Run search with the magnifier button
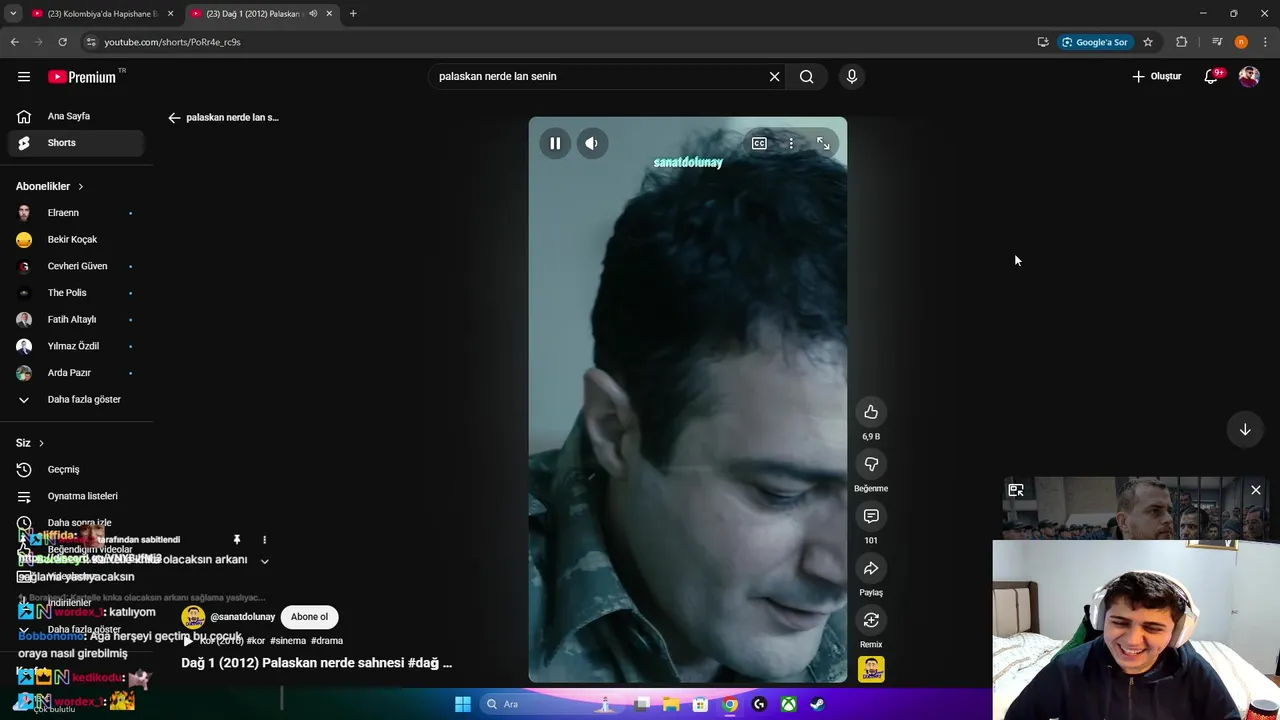The image size is (1280, 720). coord(807,77)
